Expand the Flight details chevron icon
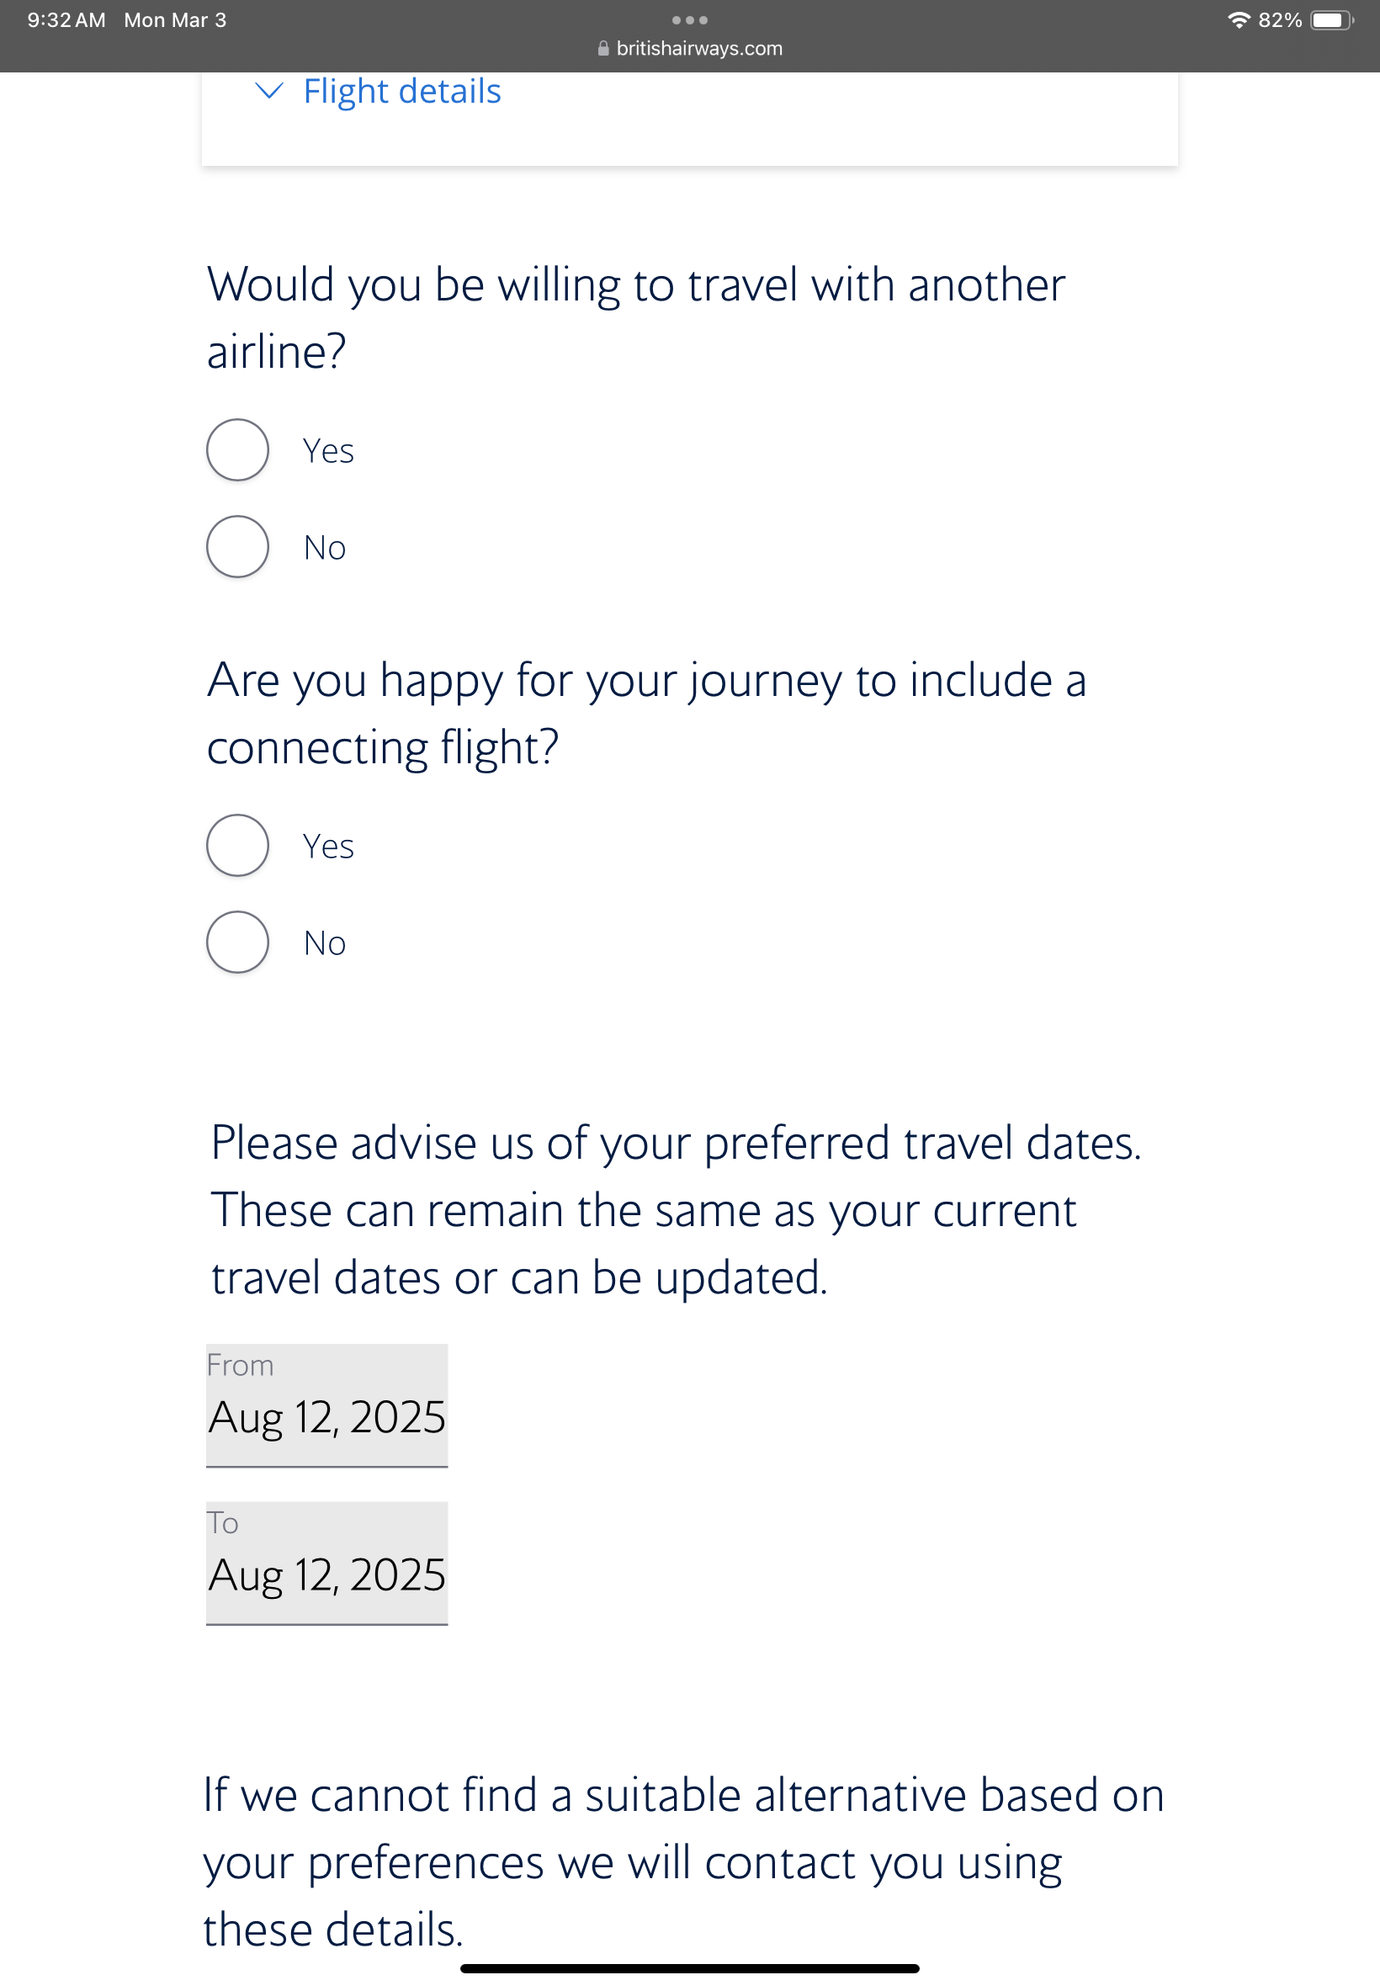The width and height of the screenshot is (1380, 1986). click(269, 91)
